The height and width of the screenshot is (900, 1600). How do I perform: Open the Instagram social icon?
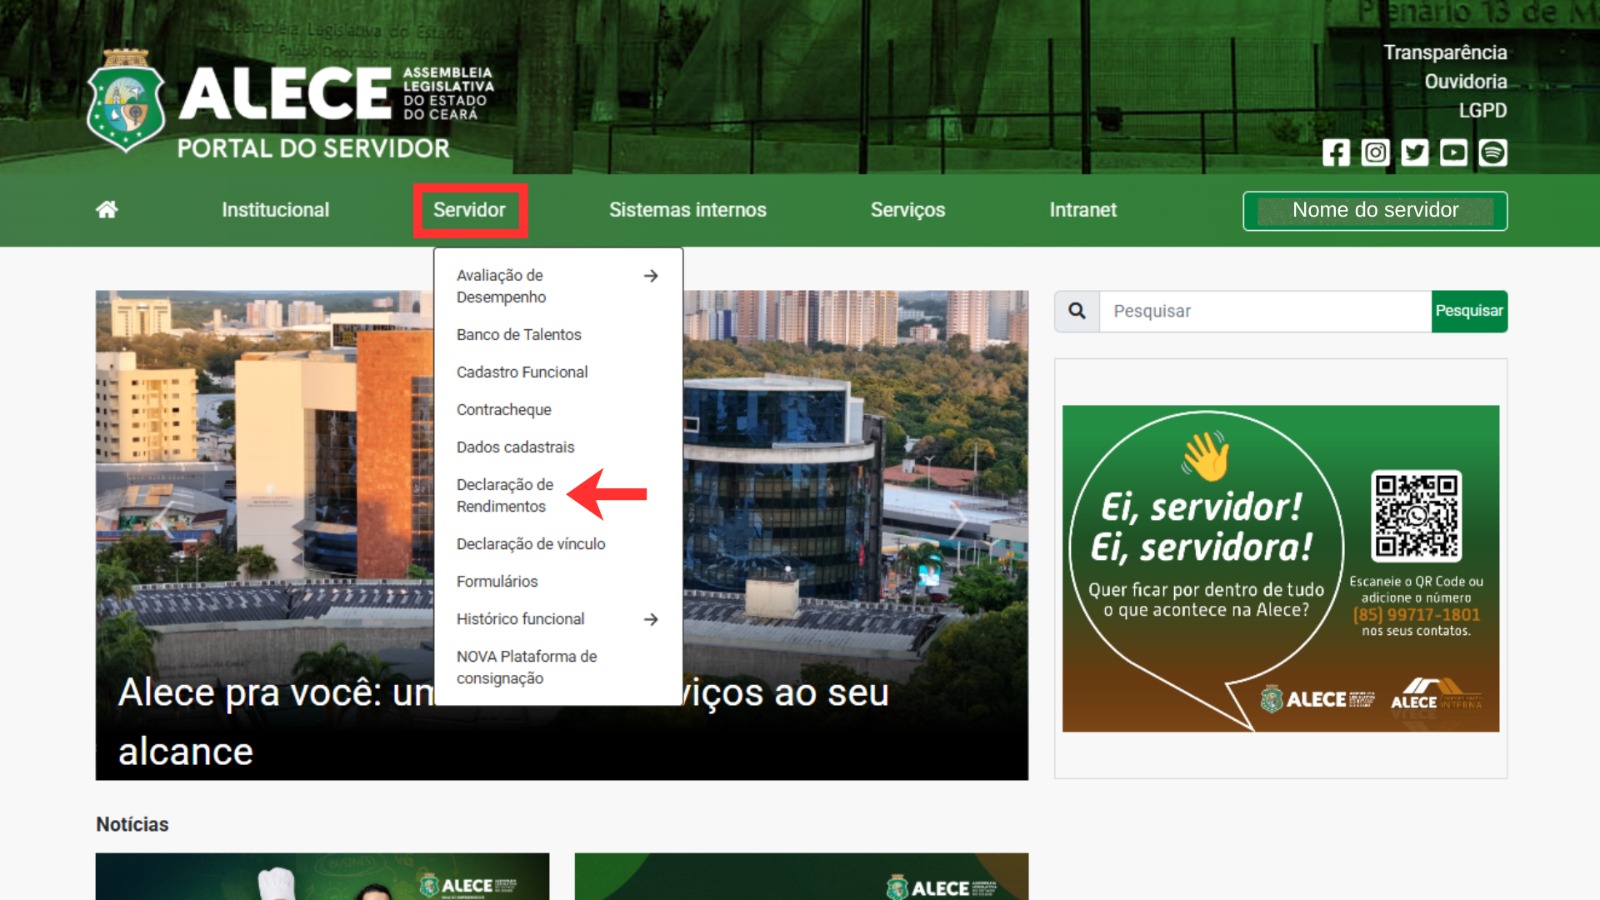click(x=1375, y=152)
